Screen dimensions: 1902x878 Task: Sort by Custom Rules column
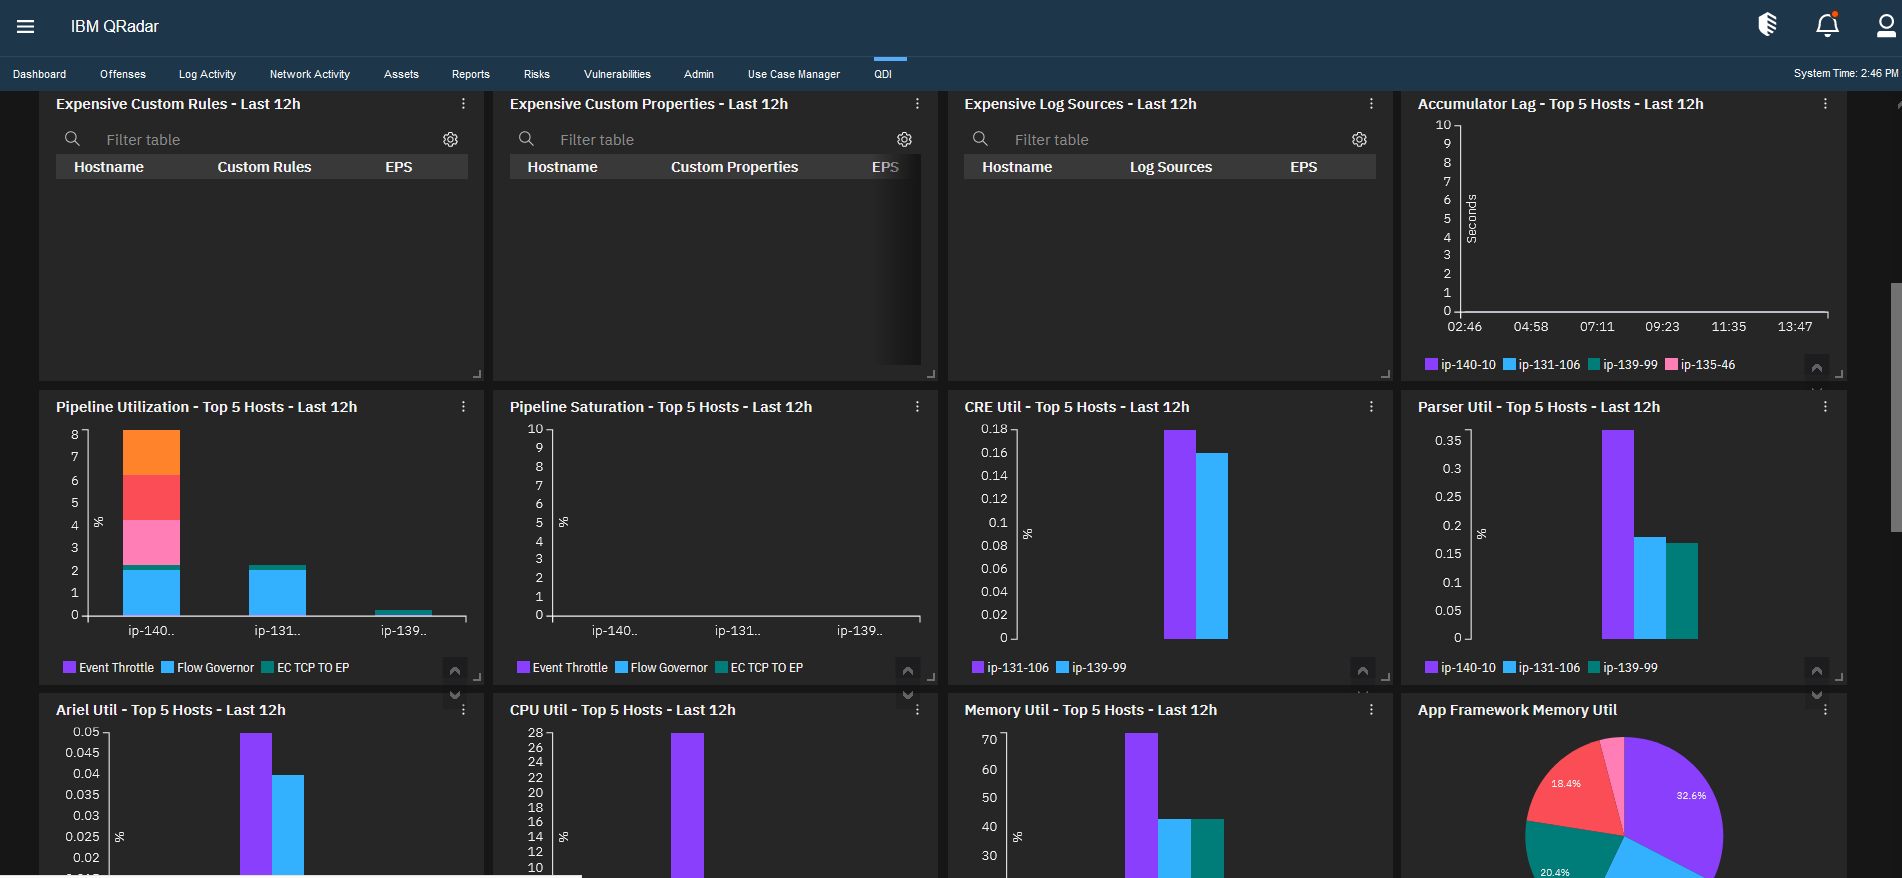click(x=264, y=167)
